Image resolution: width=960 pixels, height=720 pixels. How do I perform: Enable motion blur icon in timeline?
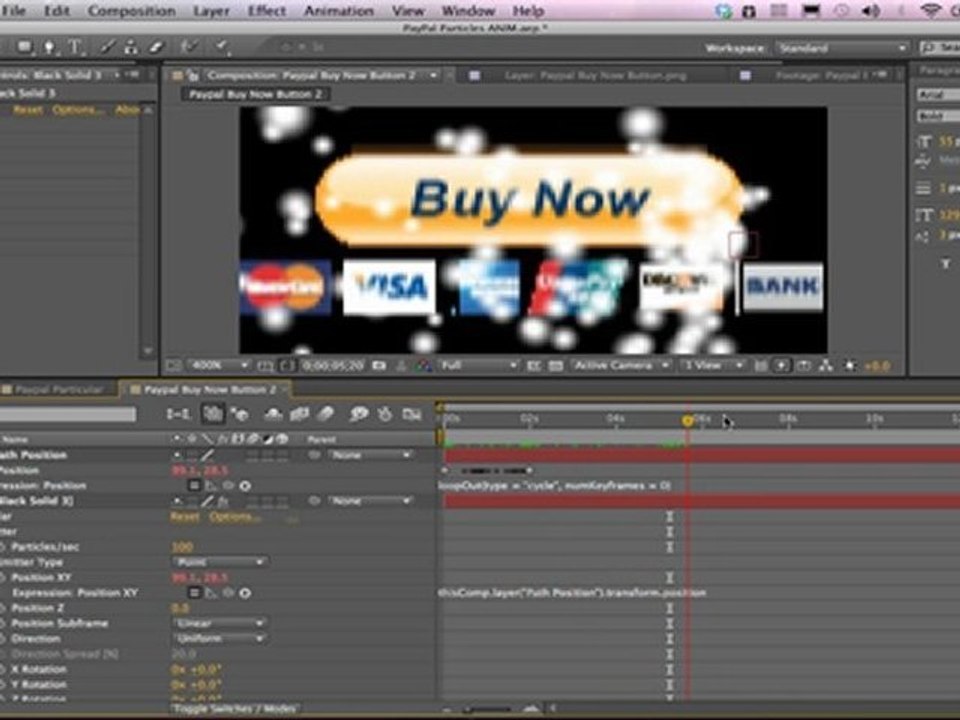coord(325,414)
